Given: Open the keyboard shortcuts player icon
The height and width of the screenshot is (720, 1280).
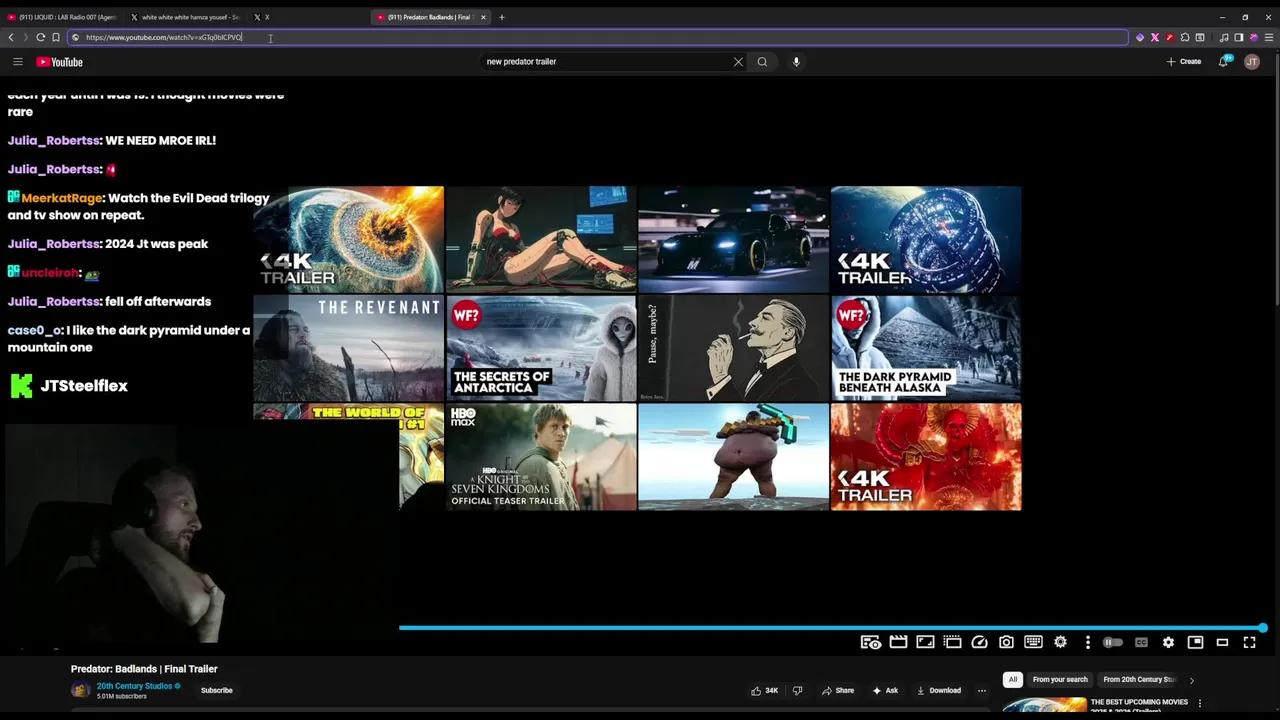Looking at the screenshot, I should pos(1033,642).
